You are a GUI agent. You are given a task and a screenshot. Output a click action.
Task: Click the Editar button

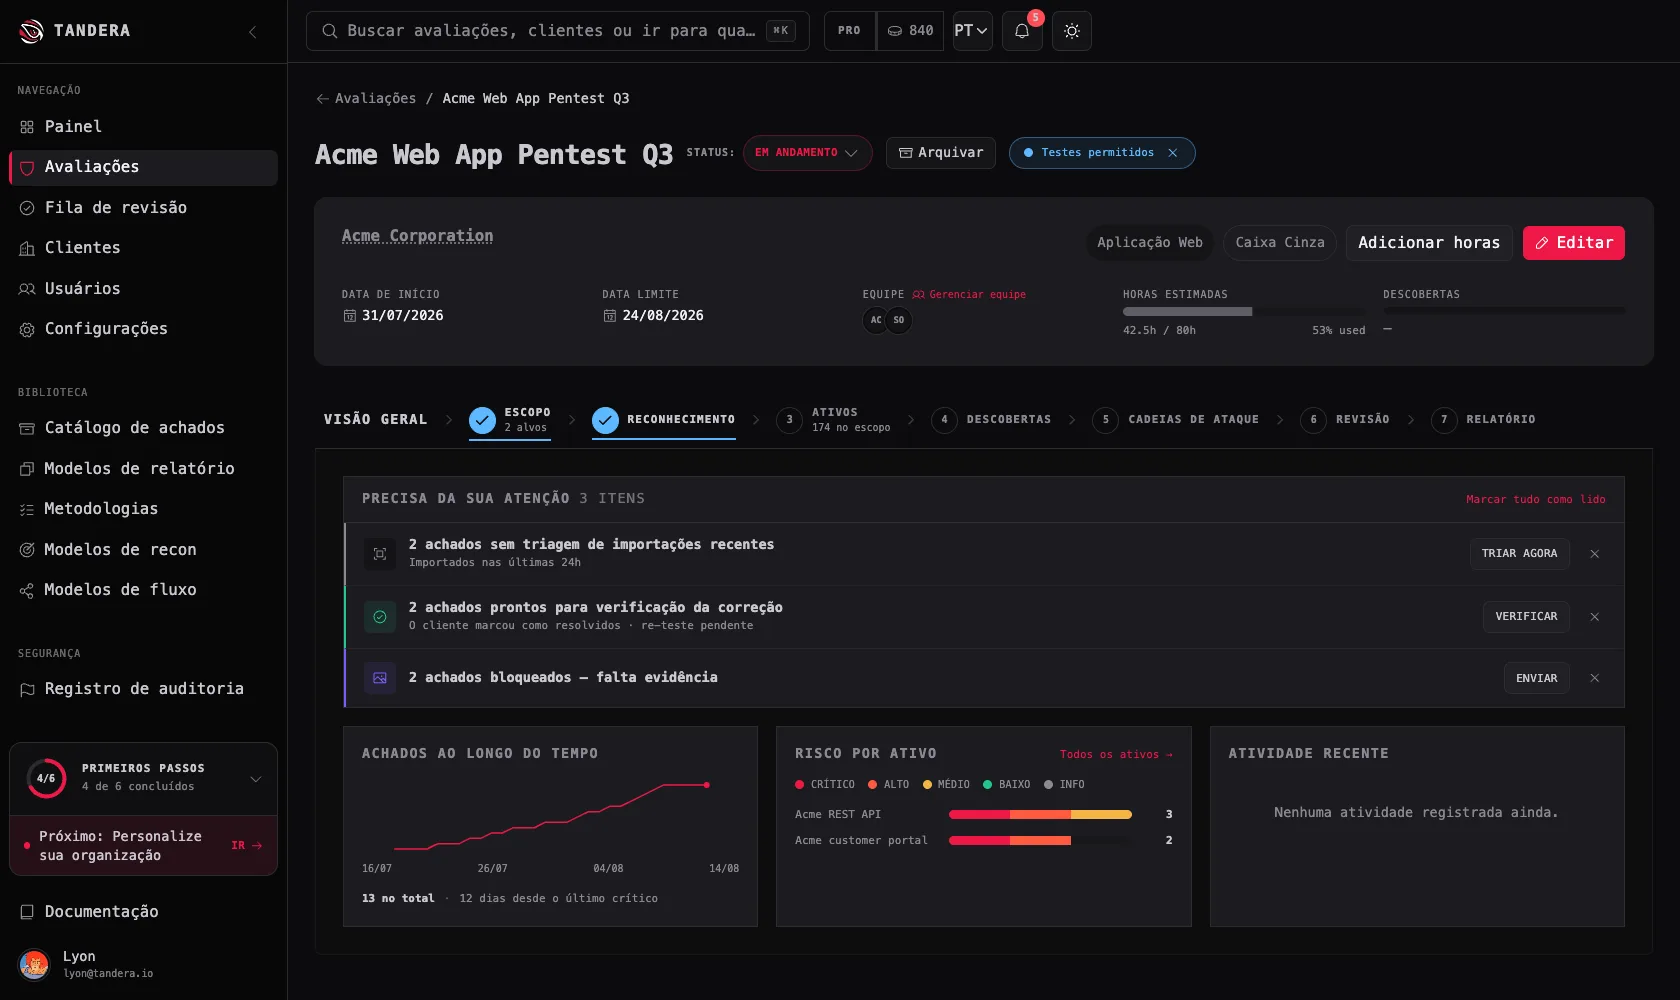click(1574, 243)
